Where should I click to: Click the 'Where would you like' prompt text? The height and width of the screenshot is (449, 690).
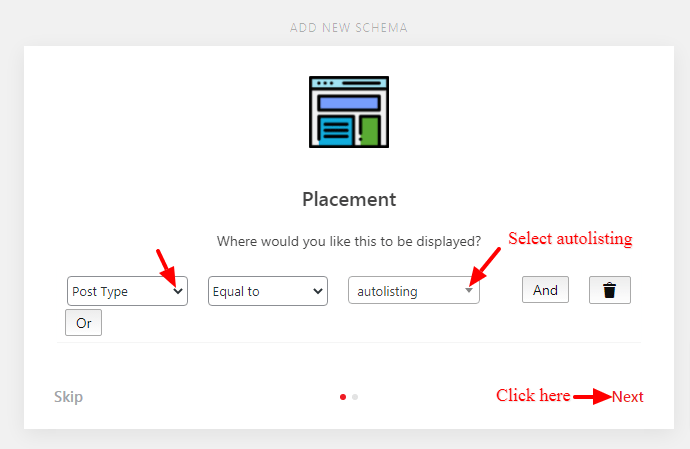(349, 241)
